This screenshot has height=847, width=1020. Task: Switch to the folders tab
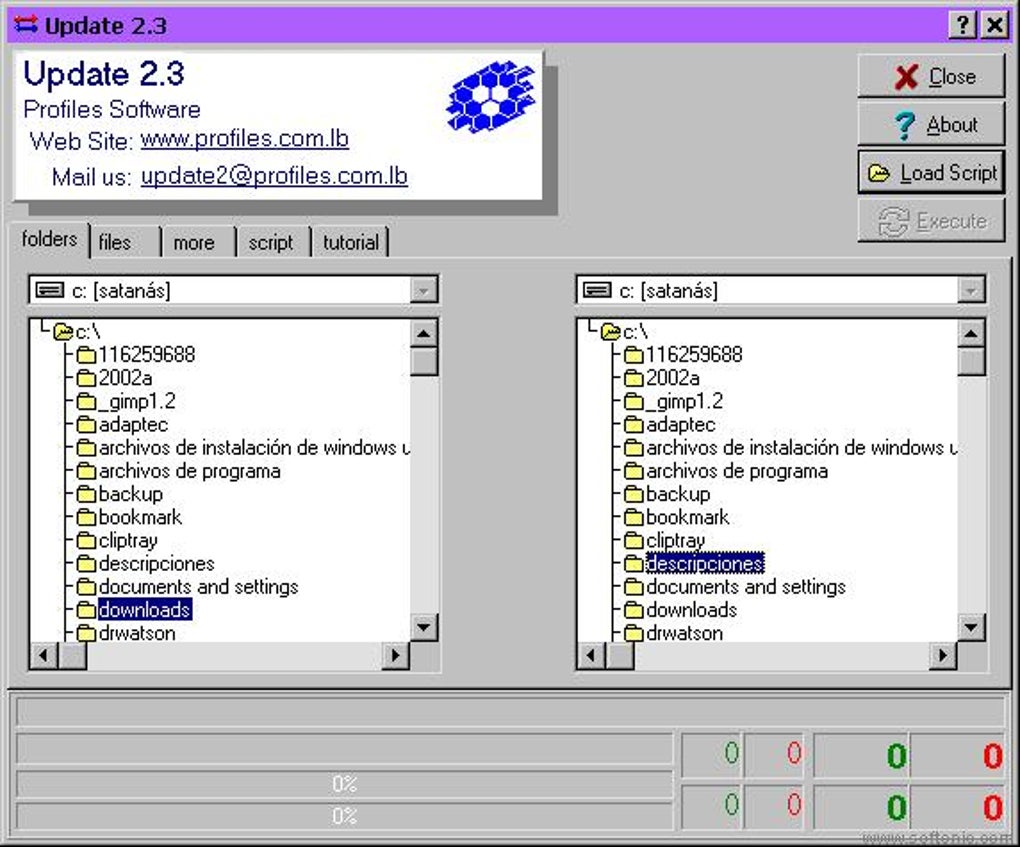49,239
